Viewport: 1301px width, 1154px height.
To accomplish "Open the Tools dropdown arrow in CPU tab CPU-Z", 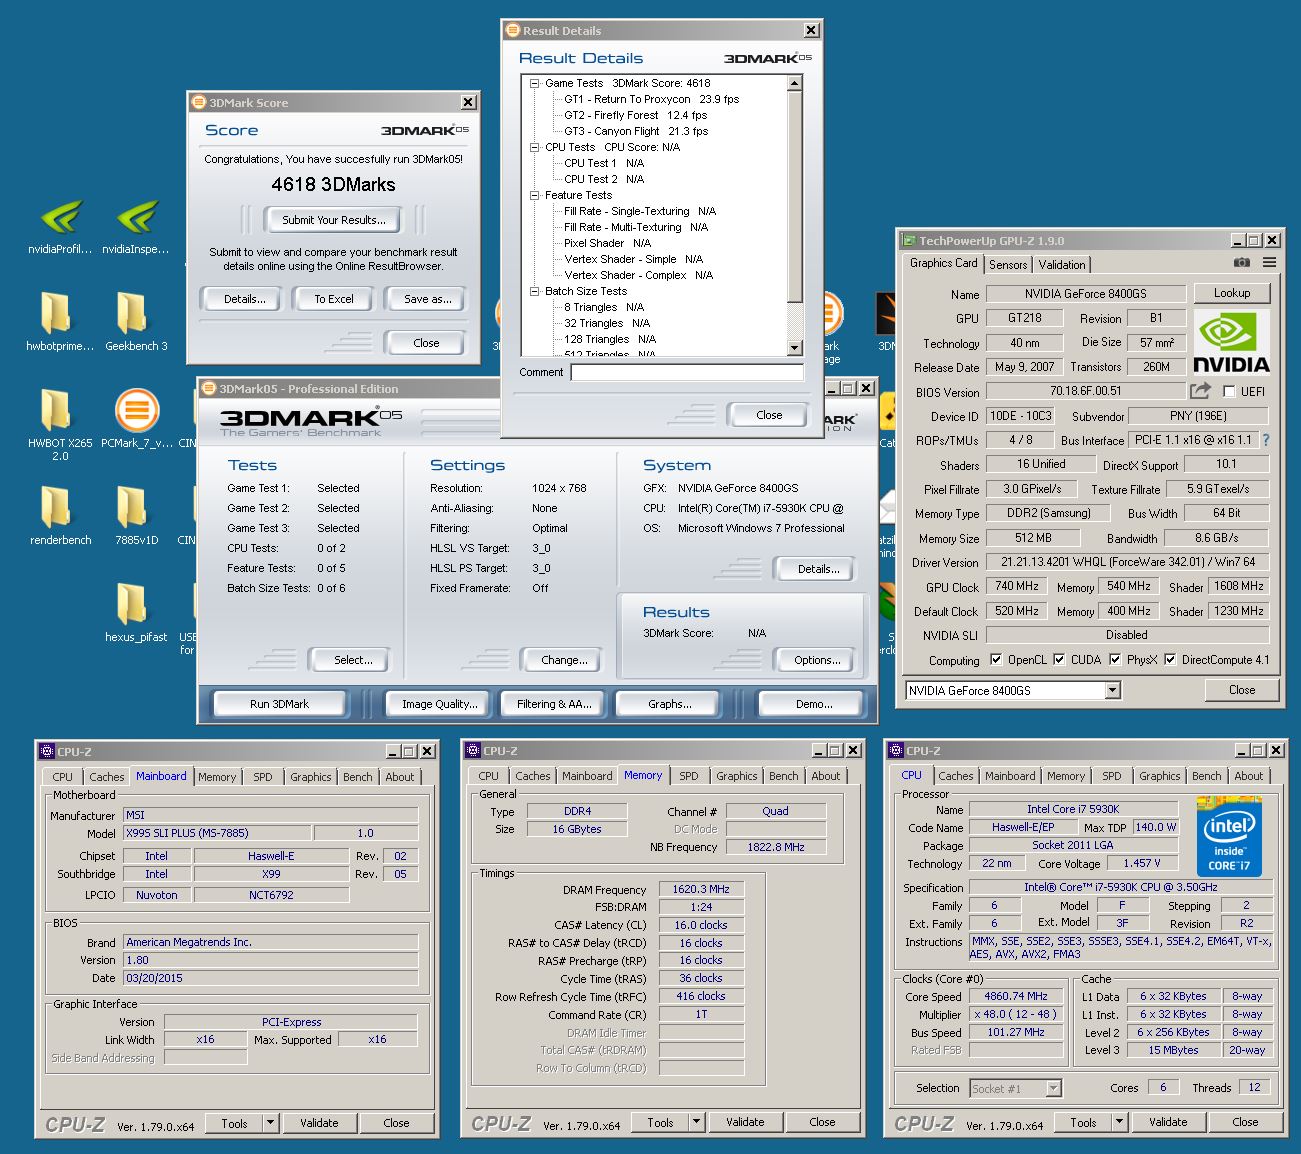I will [x=1119, y=1123].
